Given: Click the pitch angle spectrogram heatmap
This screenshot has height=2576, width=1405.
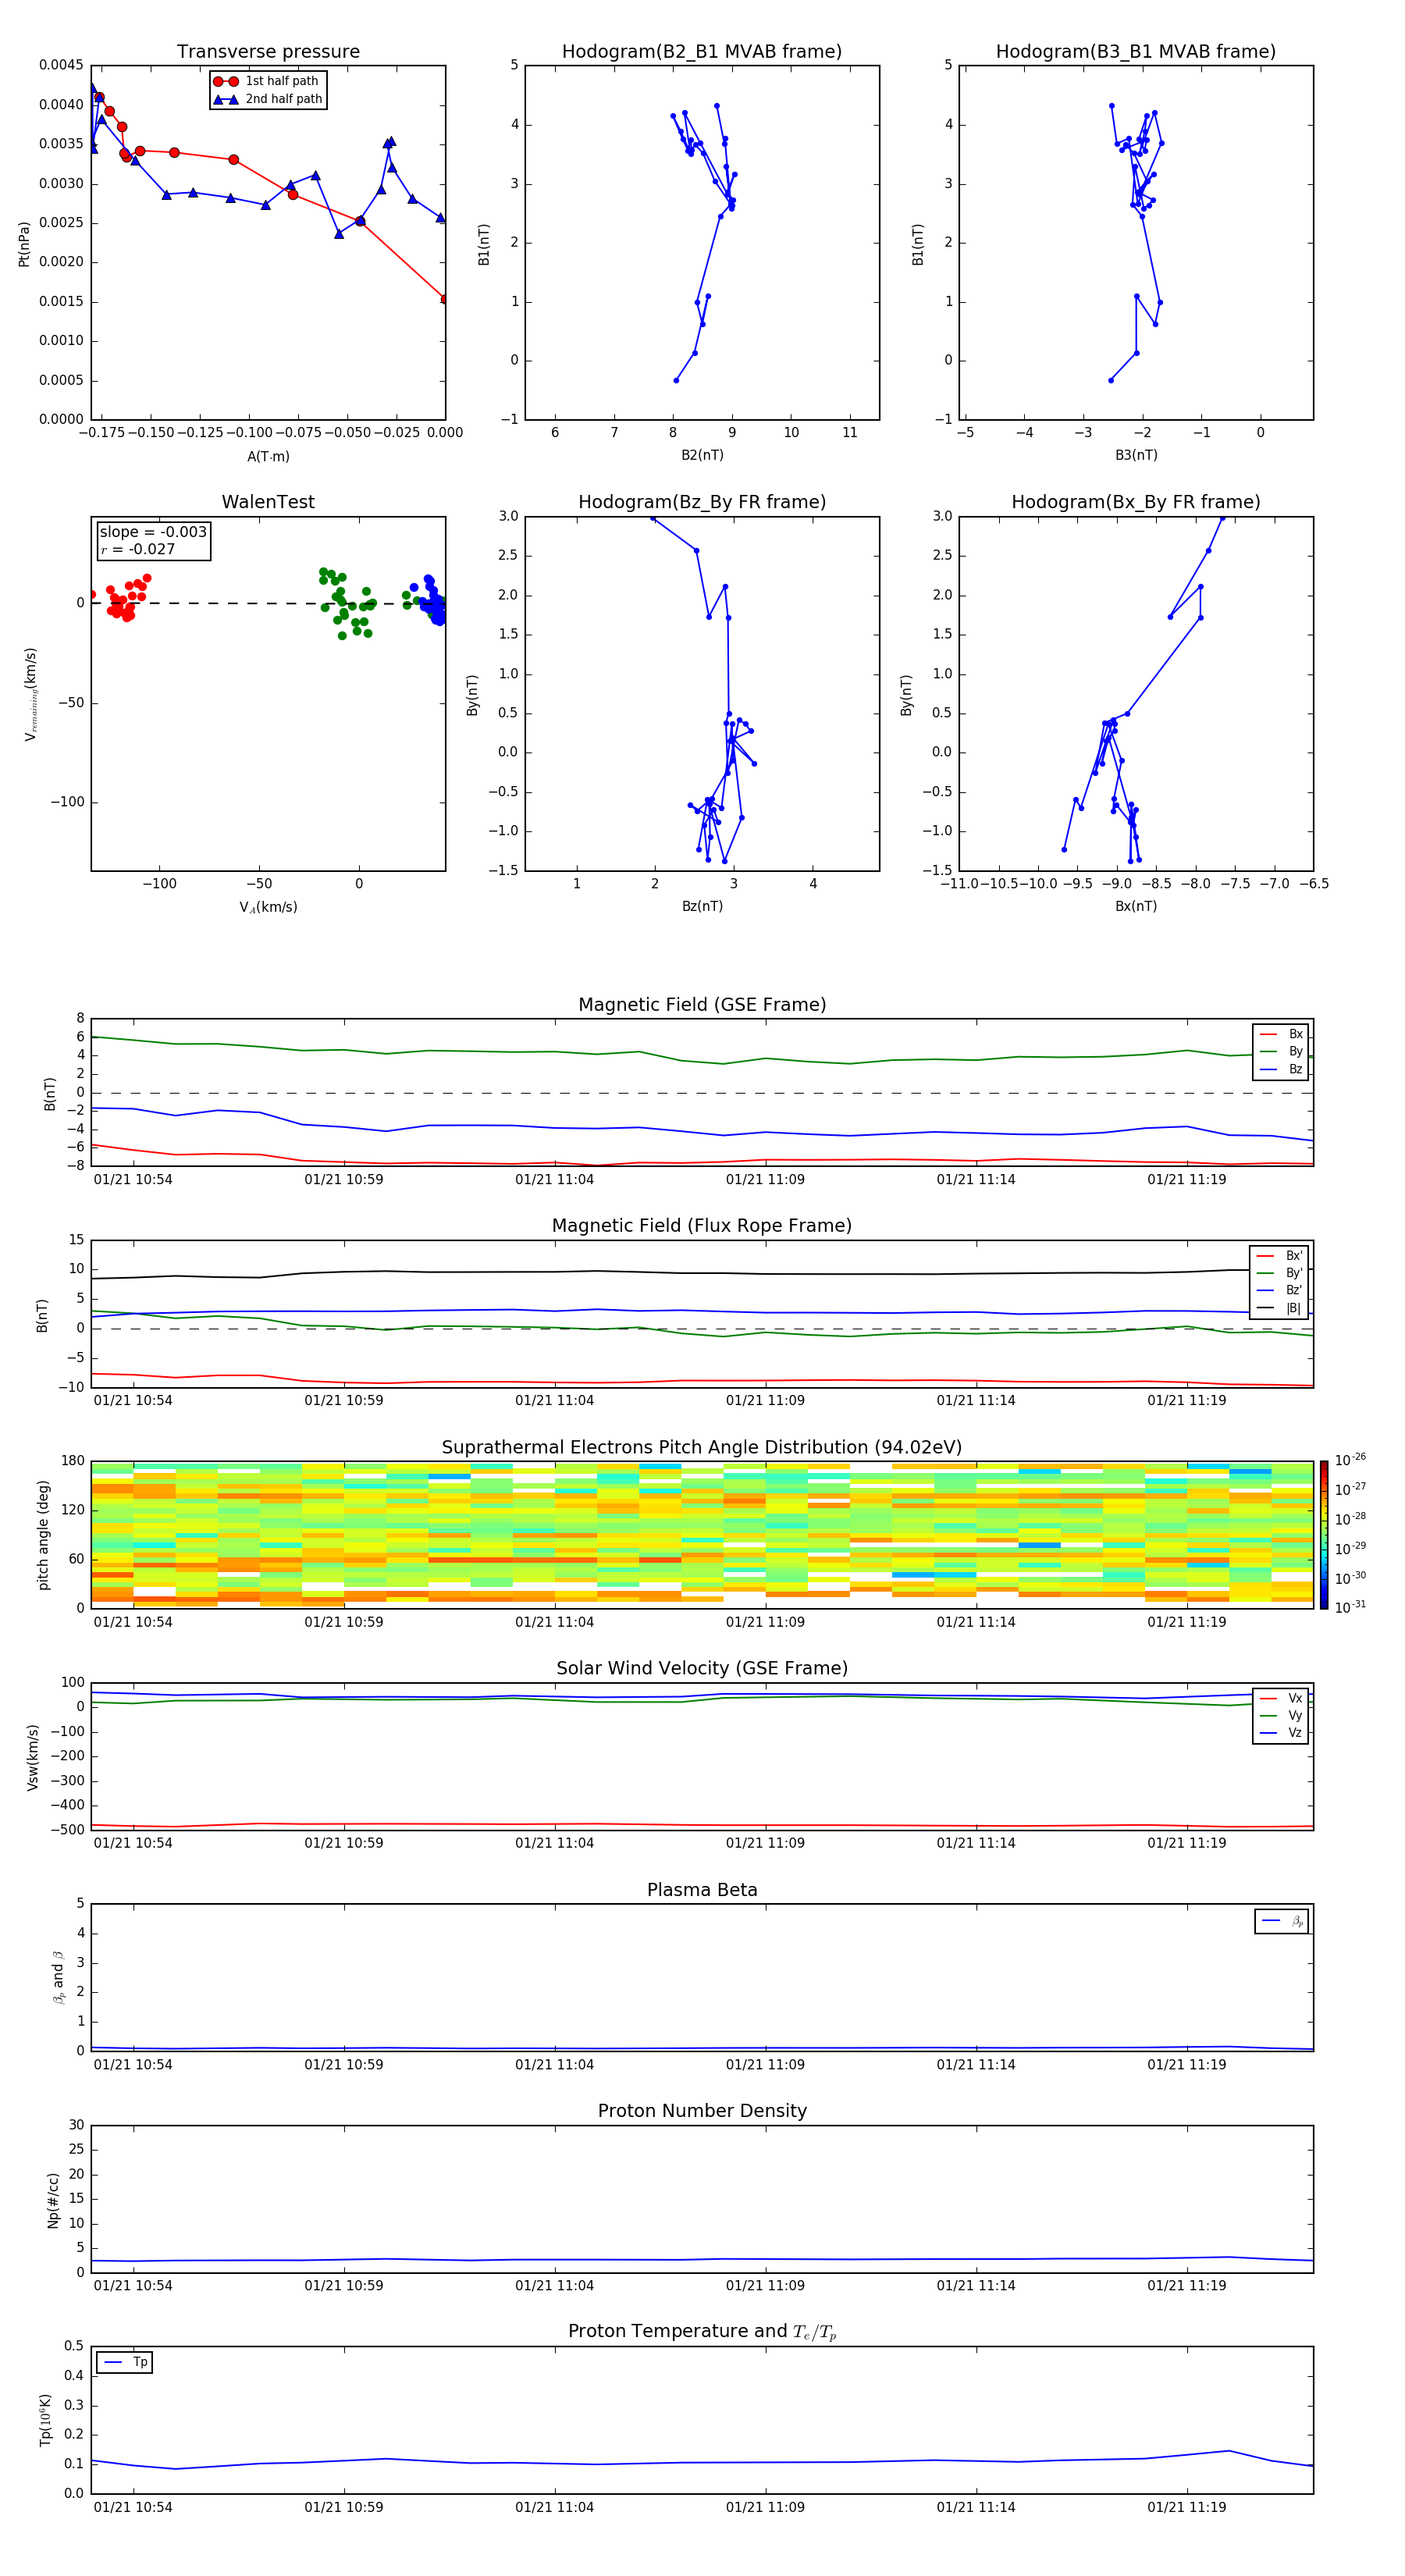Looking at the screenshot, I should tap(702, 1534).
